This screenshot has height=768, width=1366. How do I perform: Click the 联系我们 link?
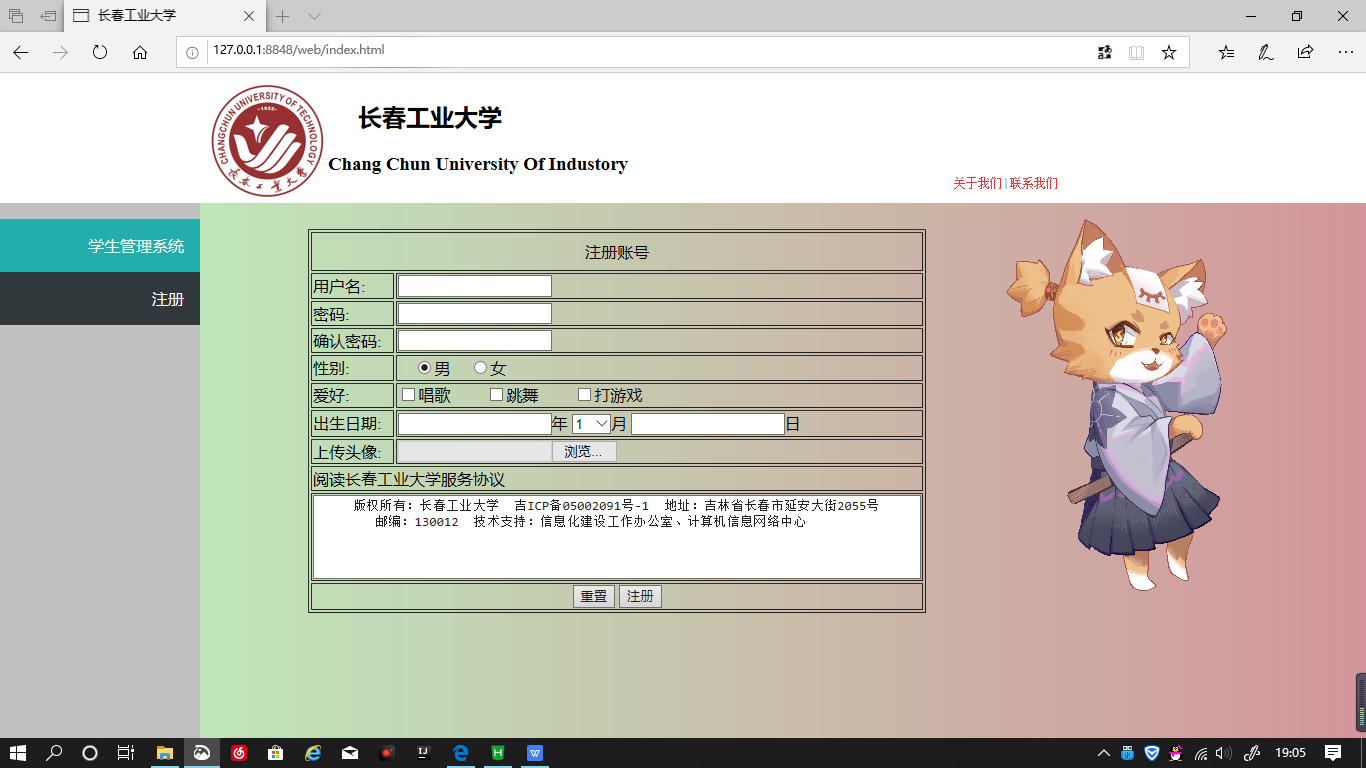click(1034, 183)
